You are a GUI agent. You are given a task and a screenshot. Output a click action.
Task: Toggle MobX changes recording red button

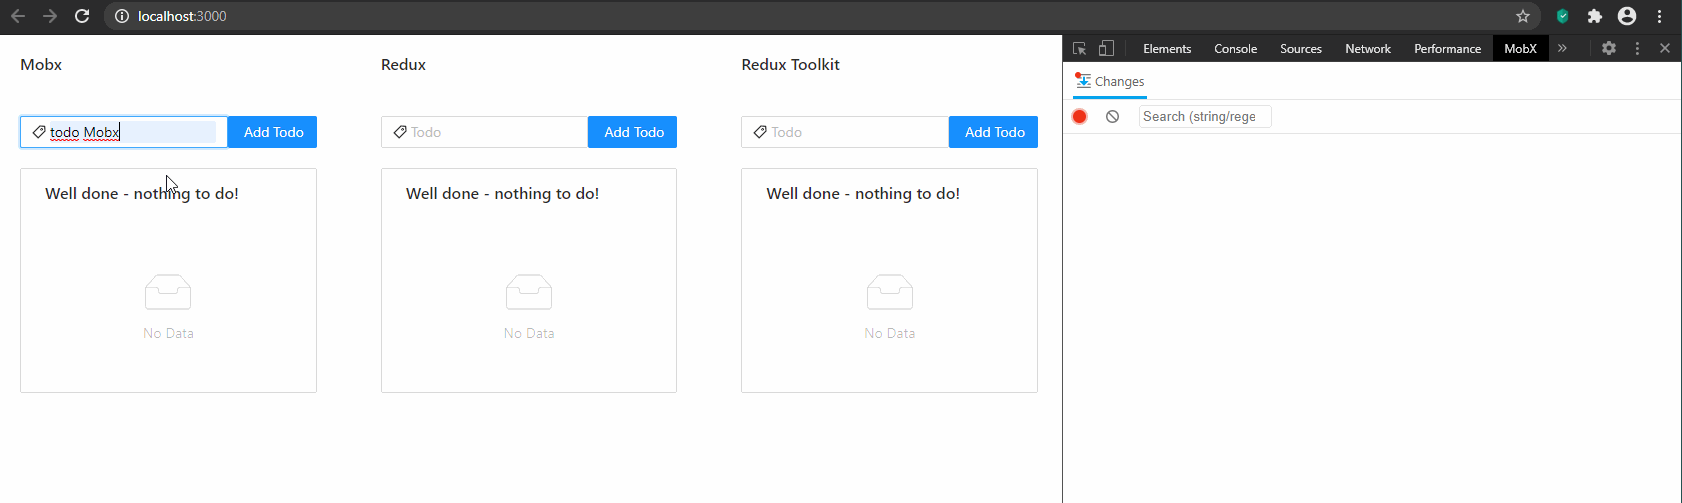coord(1080,117)
